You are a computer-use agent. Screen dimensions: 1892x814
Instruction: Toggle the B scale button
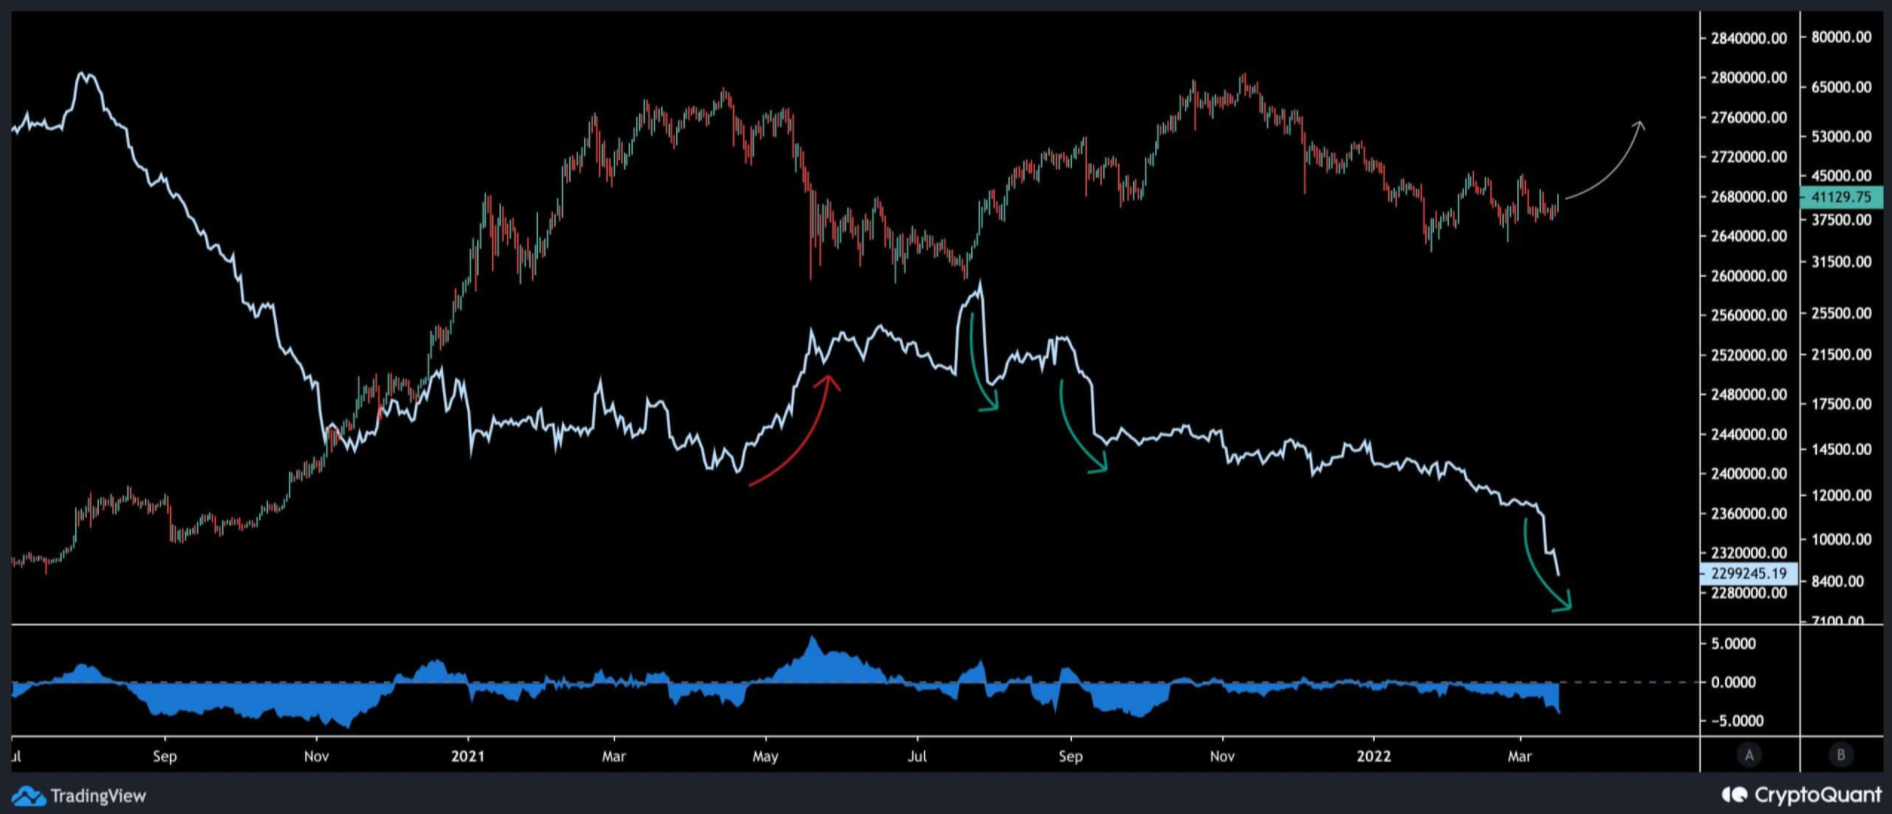pyautogui.click(x=1840, y=755)
